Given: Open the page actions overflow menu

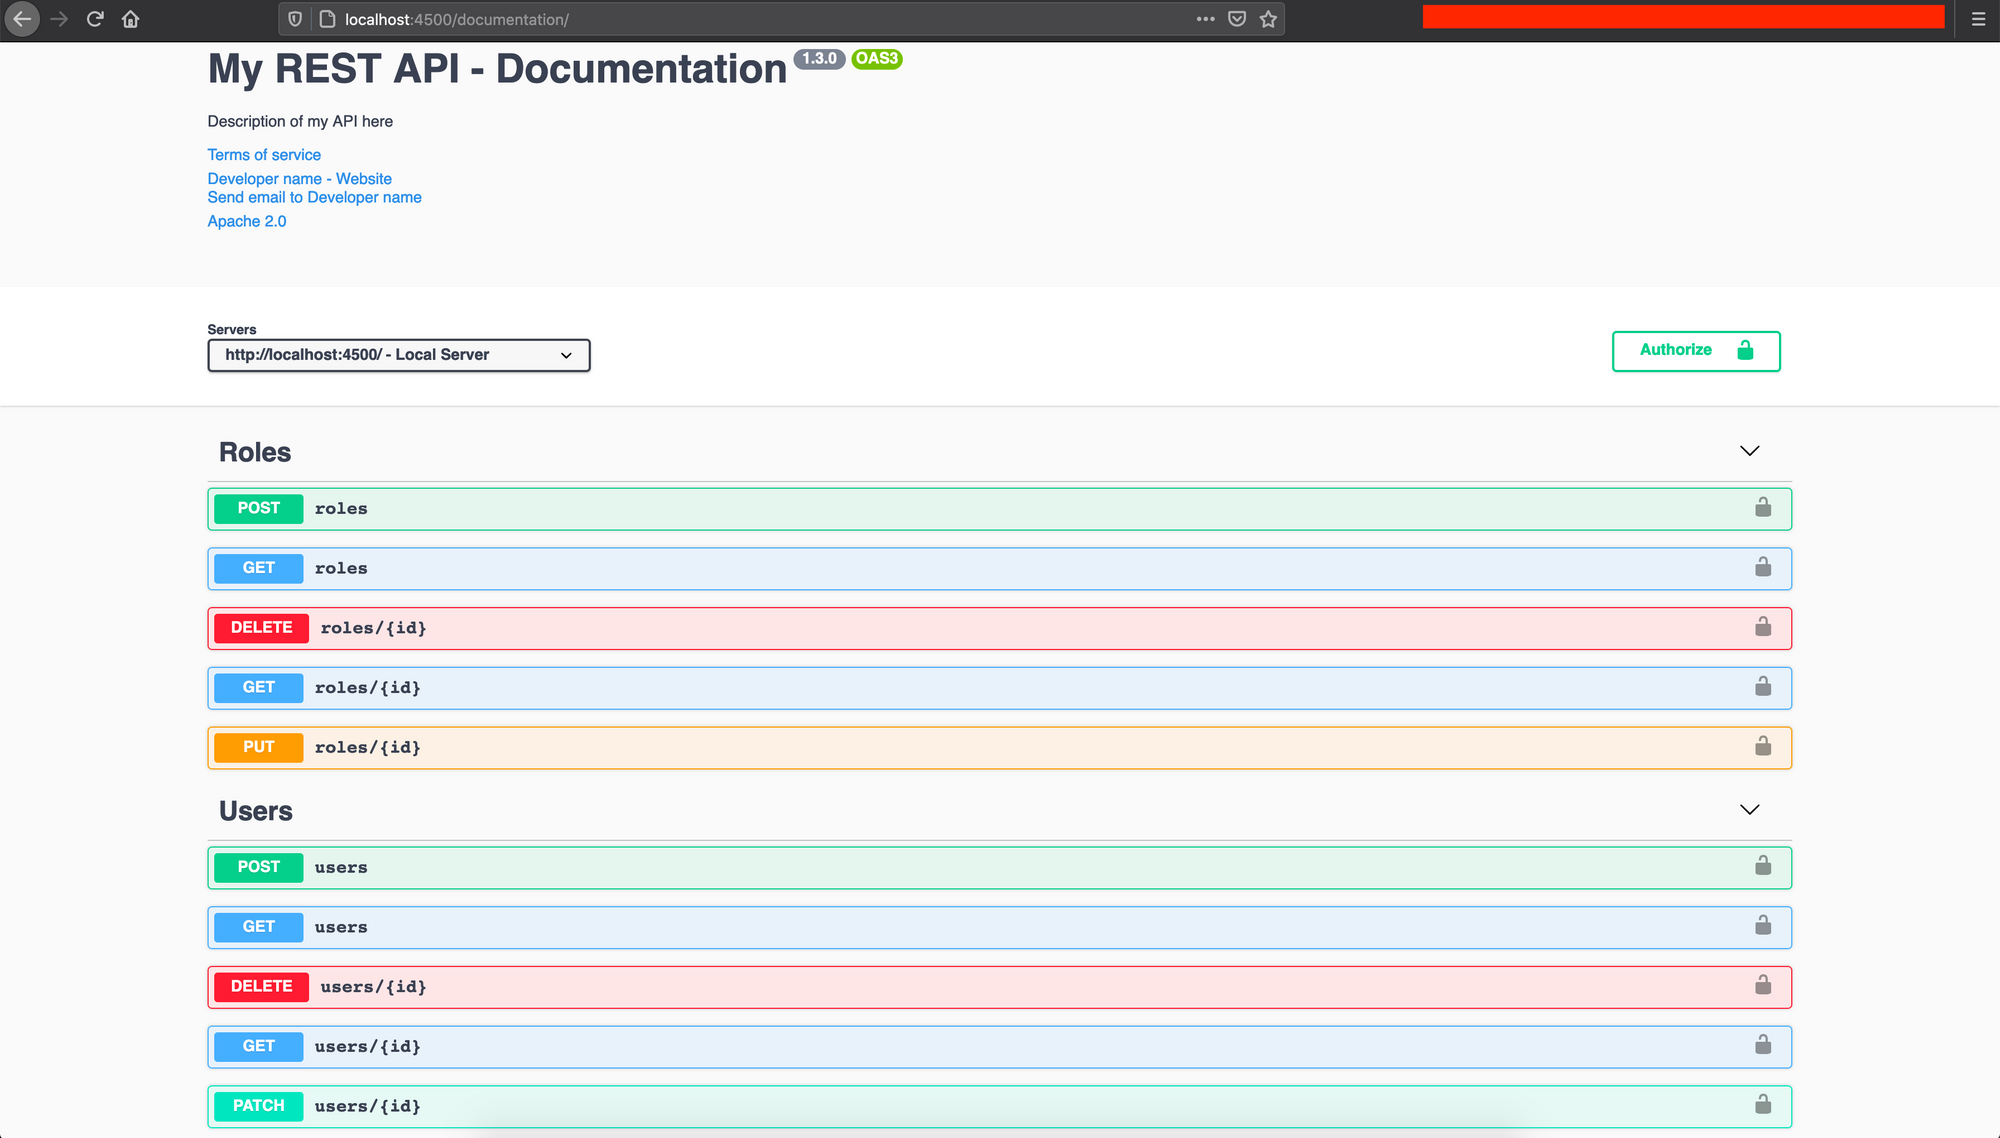Looking at the screenshot, I should (1205, 18).
